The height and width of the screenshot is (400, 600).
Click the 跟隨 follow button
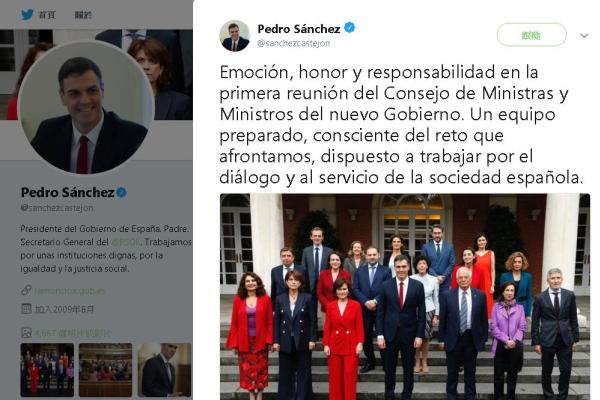point(532,35)
